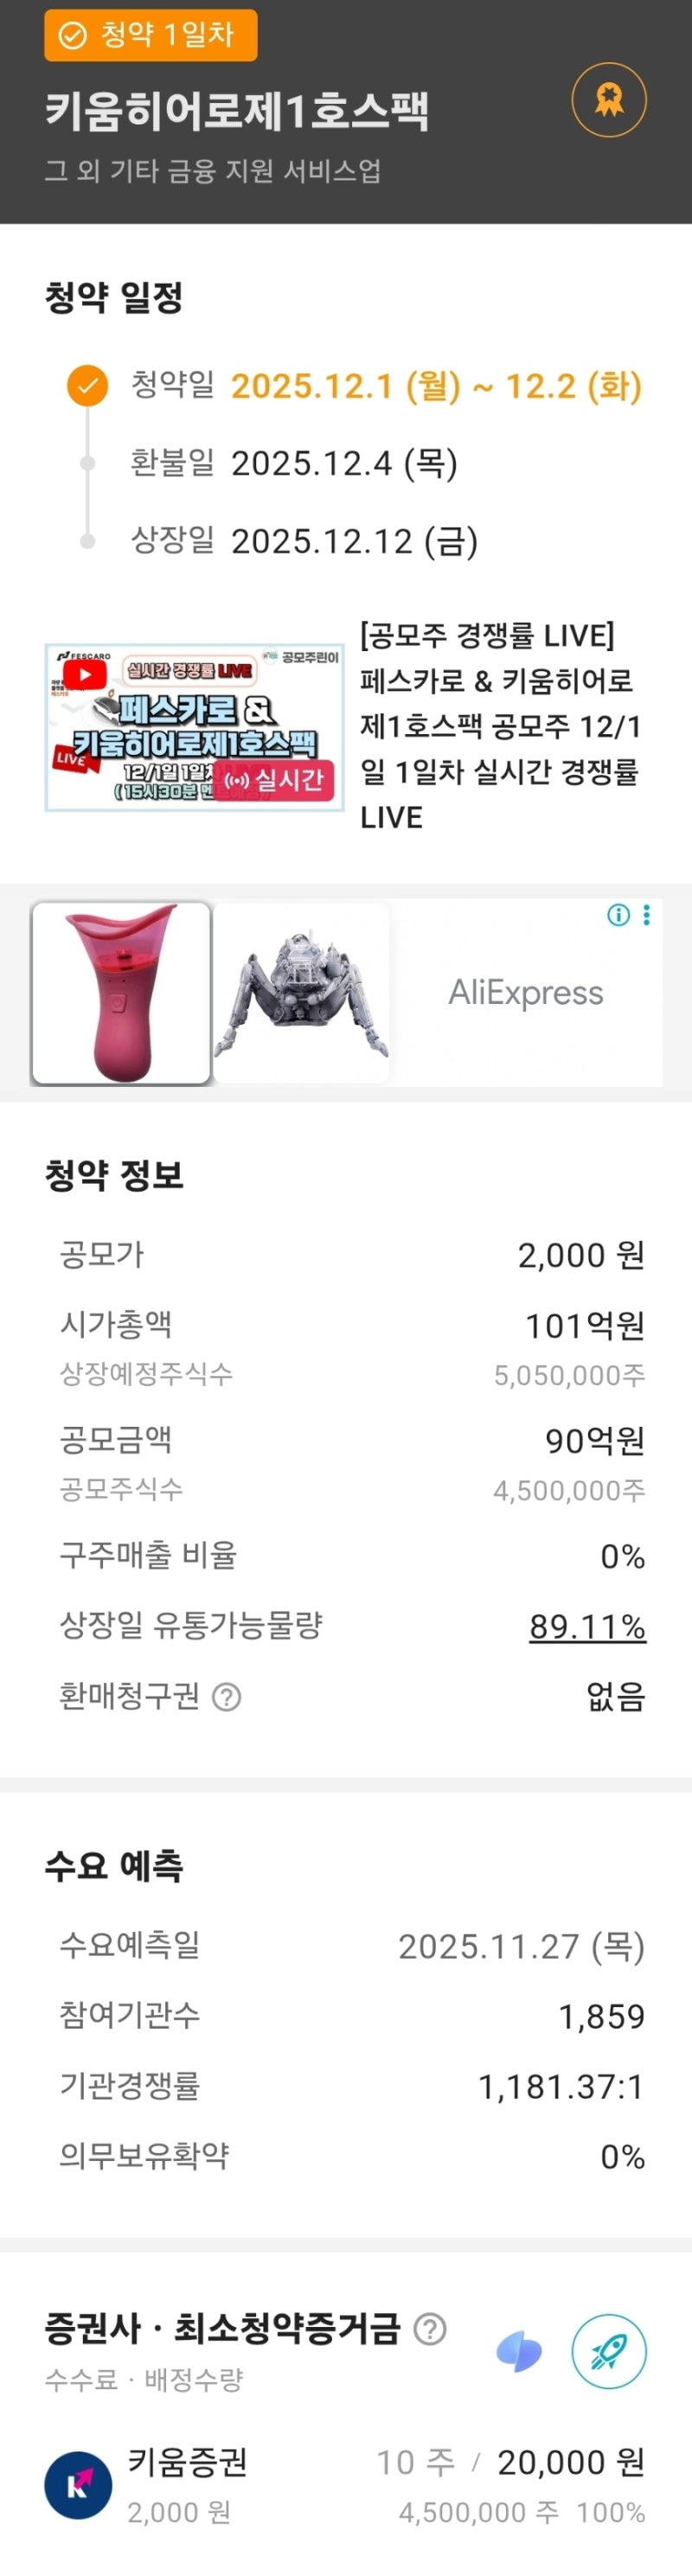Open help for 증권사 최소청약증거금

coord(430,2329)
